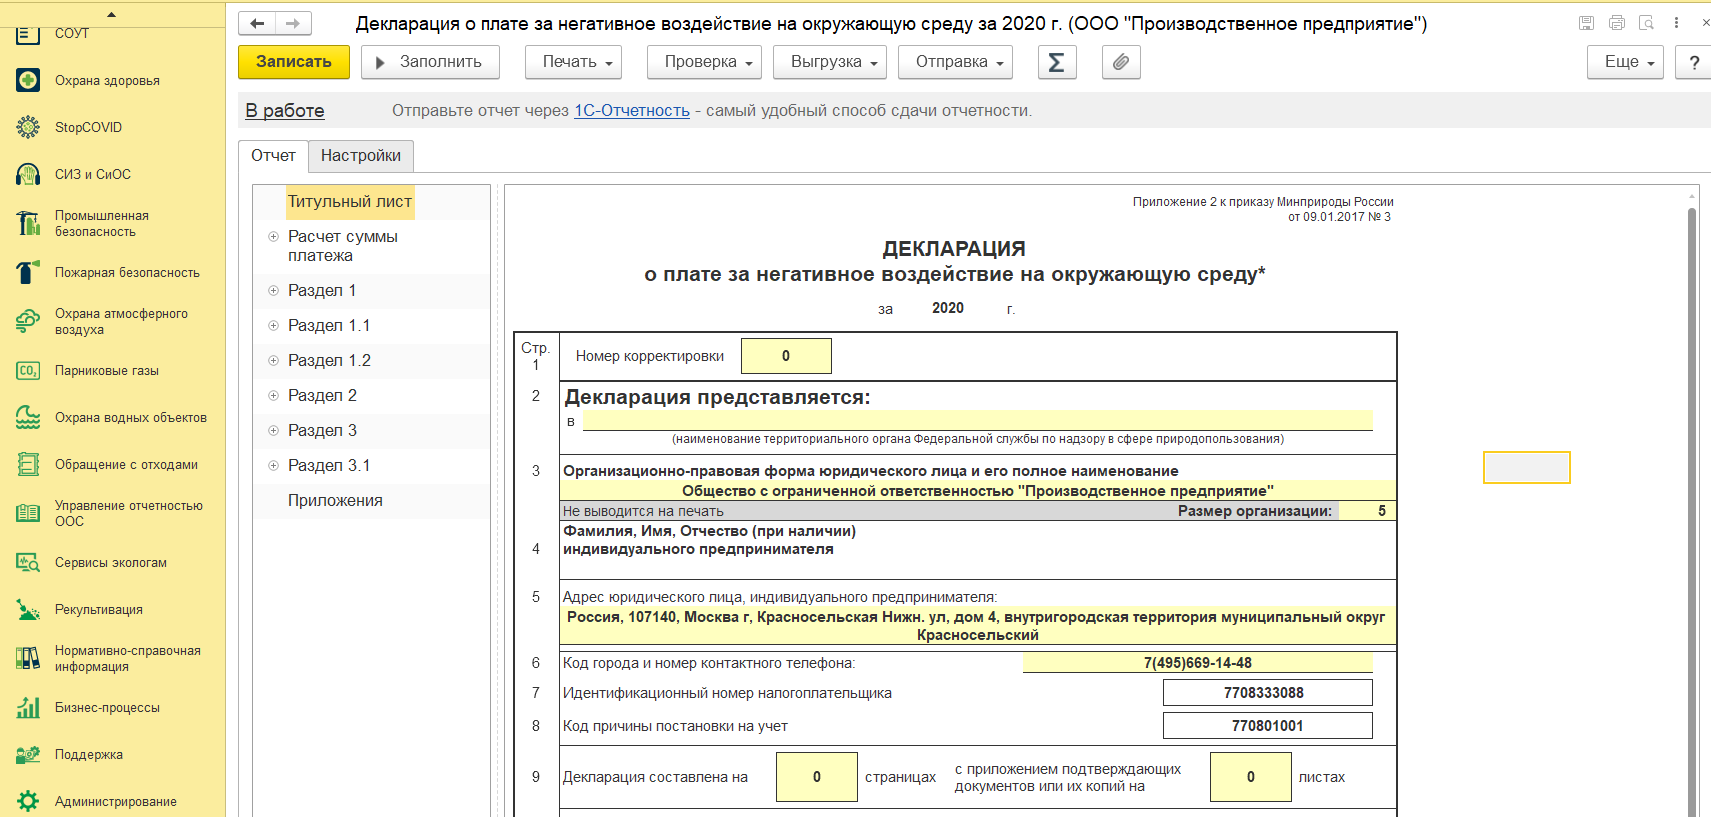
Task: Go back with the left arrow
Action: (x=257, y=23)
